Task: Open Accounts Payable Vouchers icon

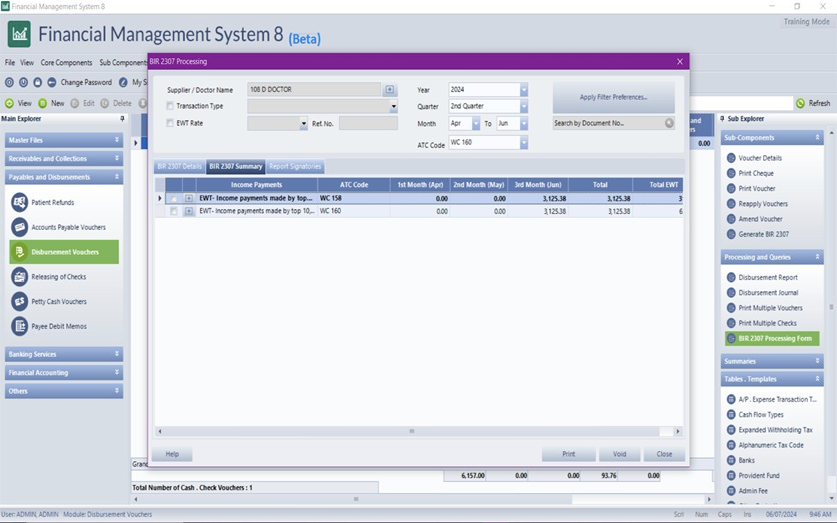Action: 20,227
